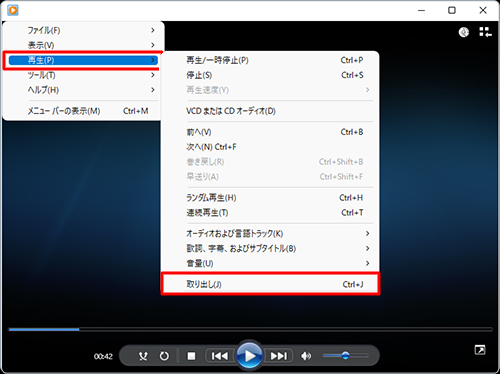500x374 pixels.
Task: Switch to library view icon
Action: 485,32
